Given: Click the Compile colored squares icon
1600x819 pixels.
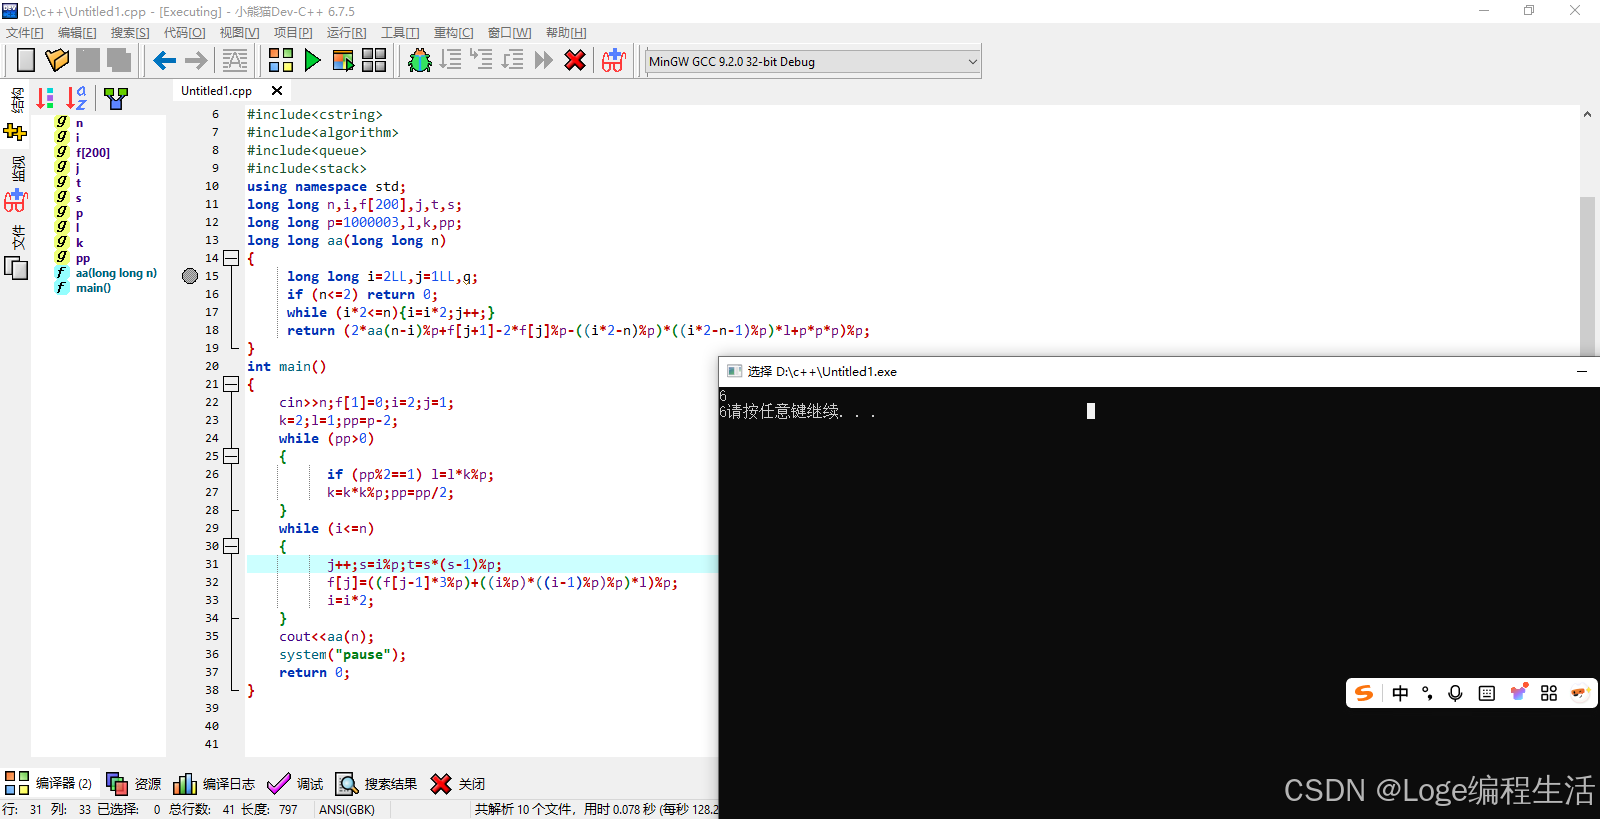Looking at the screenshot, I should tap(281, 61).
